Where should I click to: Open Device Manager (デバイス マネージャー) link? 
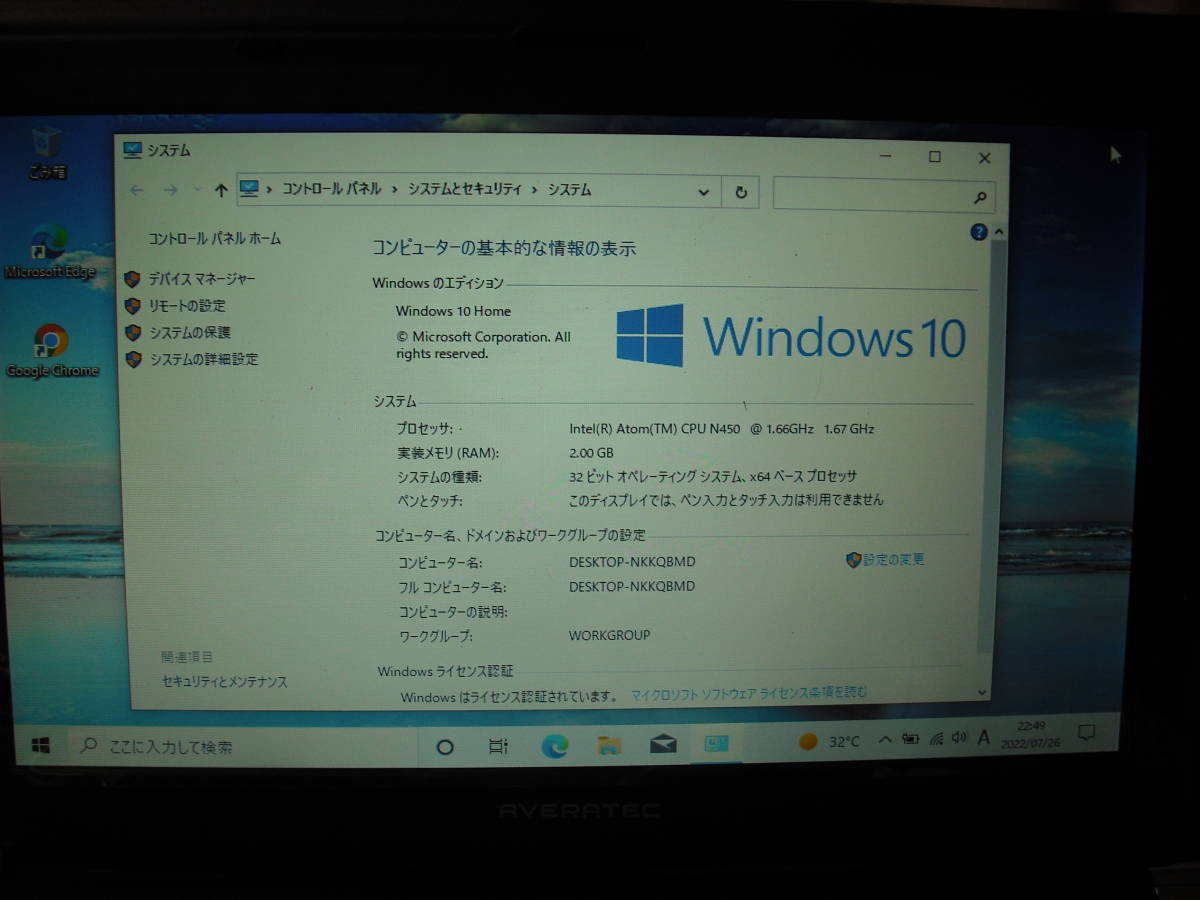[x=201, y=279]
